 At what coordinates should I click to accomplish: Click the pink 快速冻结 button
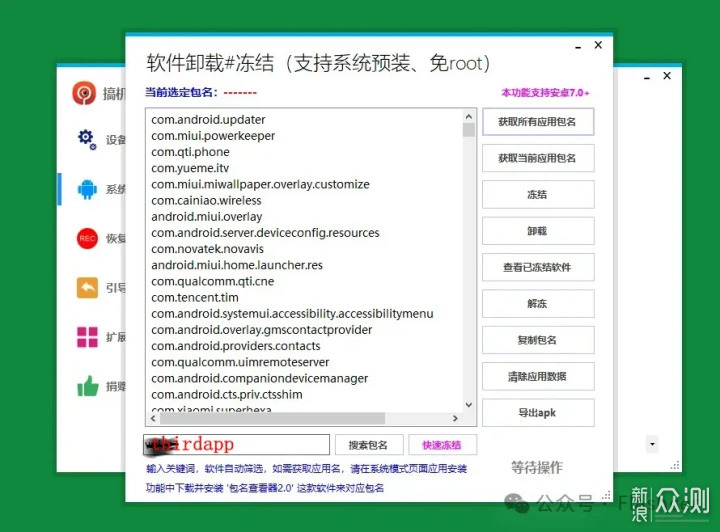(x=442, y=445)
